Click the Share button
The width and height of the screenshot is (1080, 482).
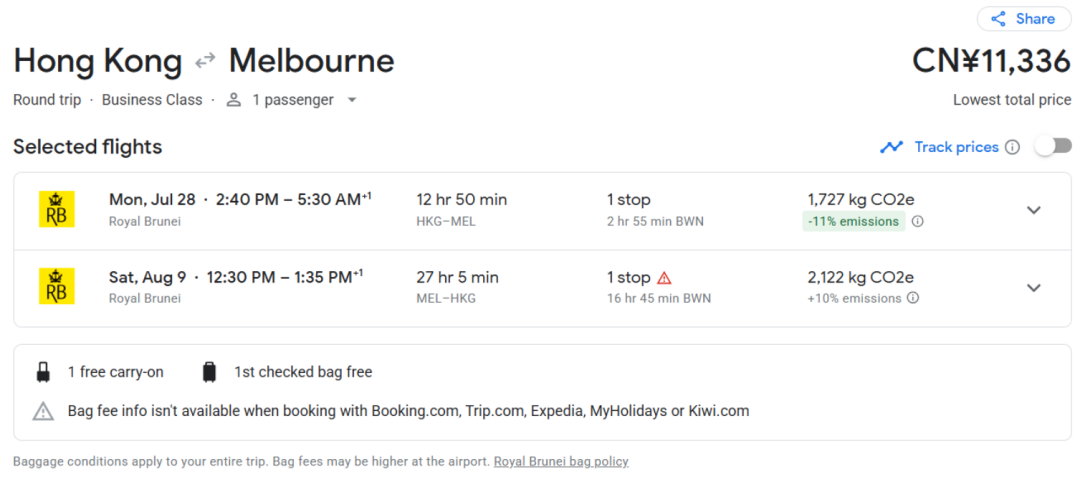[1024, 19]
